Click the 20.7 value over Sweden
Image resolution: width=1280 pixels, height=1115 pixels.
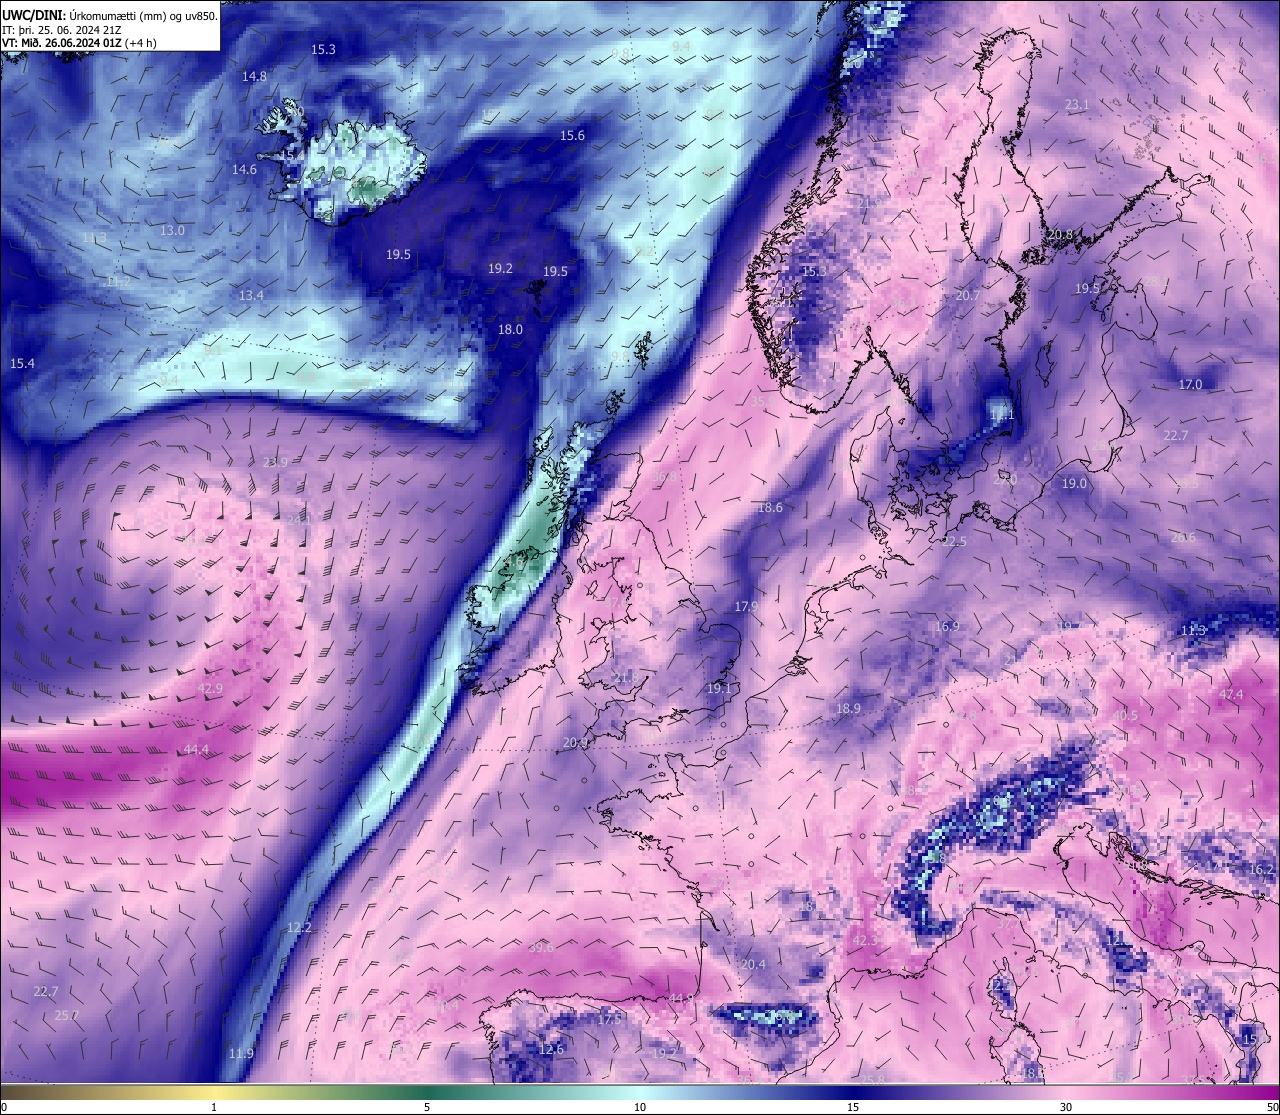(x=967, y=295)
